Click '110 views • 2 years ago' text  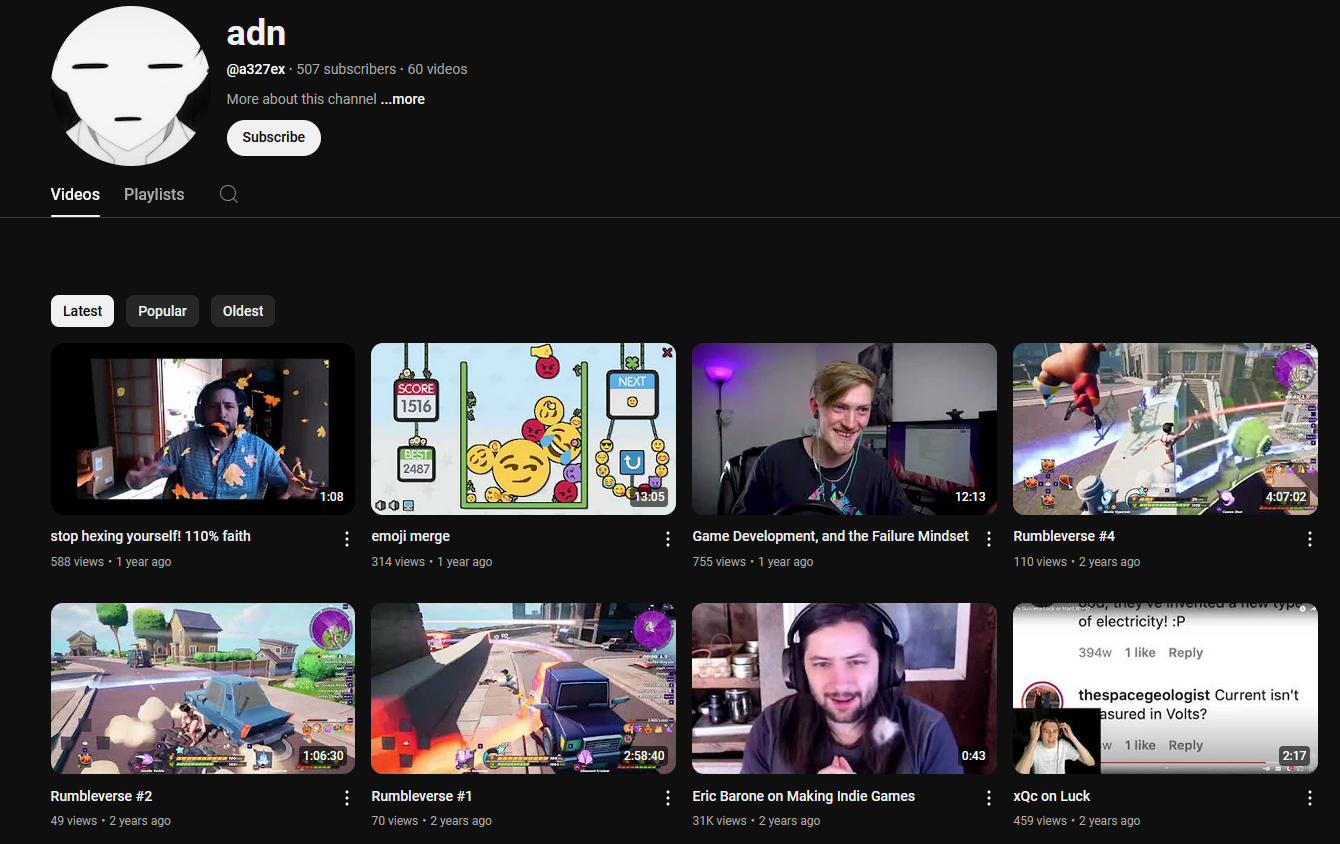pyautogui.click(x=1077, y=562)
